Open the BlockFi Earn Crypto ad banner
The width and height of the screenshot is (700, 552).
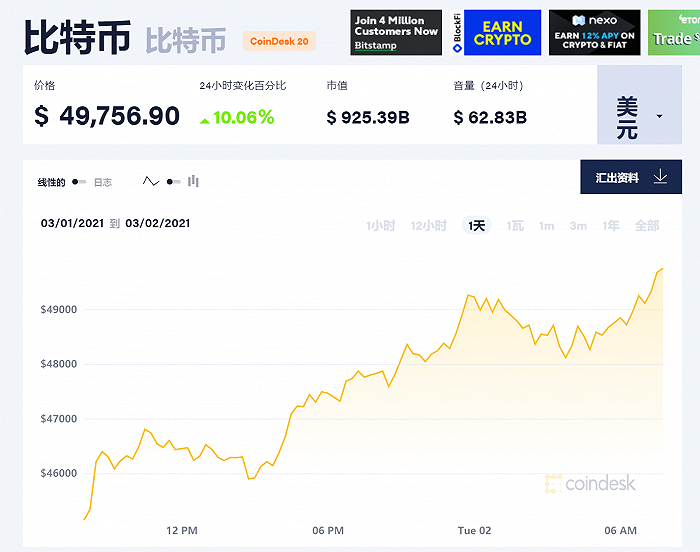point(495,33)
